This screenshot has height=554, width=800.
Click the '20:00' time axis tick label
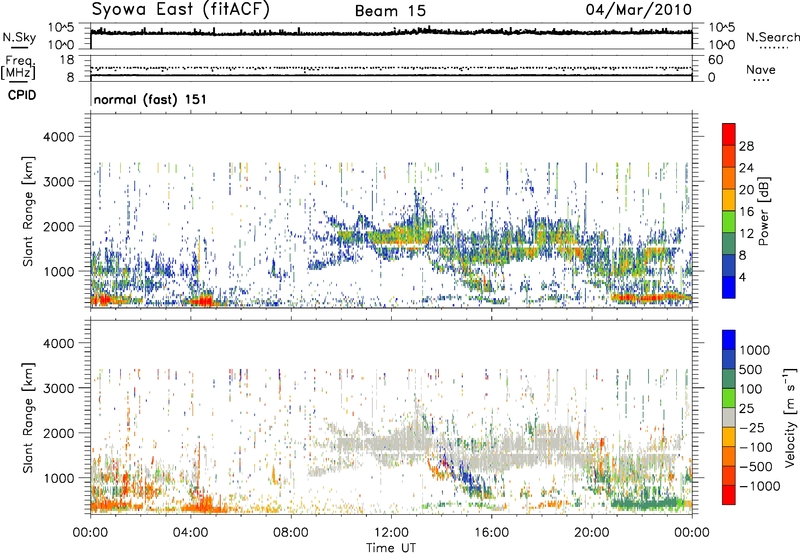591,533
